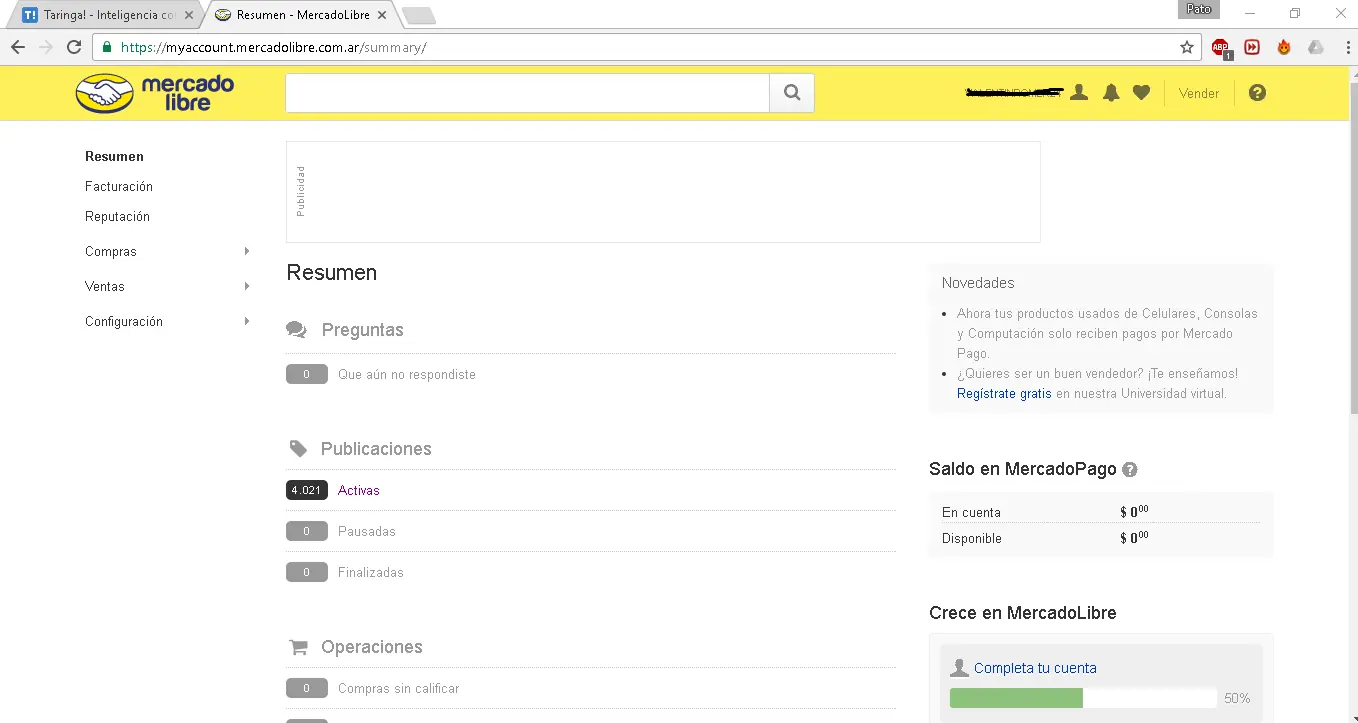Screen dimensions: 1358x723
Task: Click the Novedades heading
Action: coord(978,283)
